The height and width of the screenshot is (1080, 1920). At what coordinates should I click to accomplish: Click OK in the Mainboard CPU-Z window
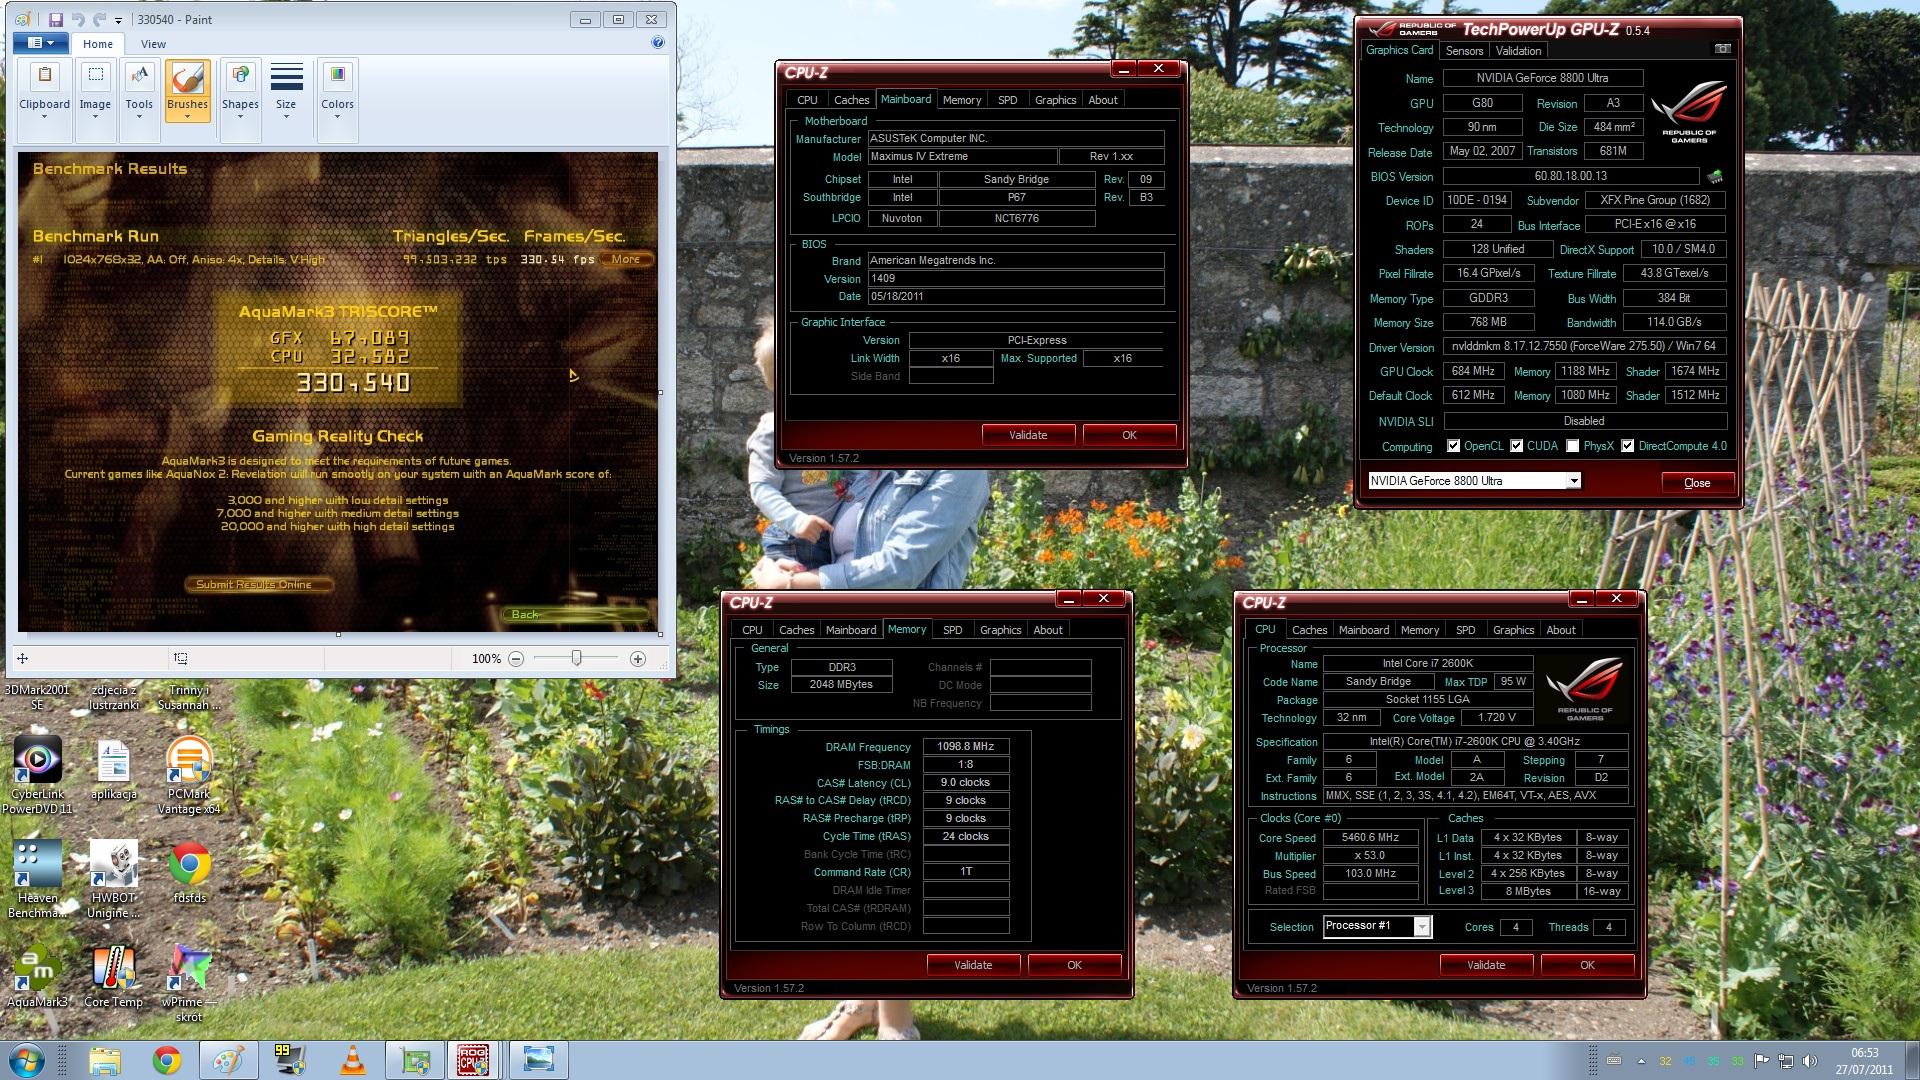tap(1129, 435)
